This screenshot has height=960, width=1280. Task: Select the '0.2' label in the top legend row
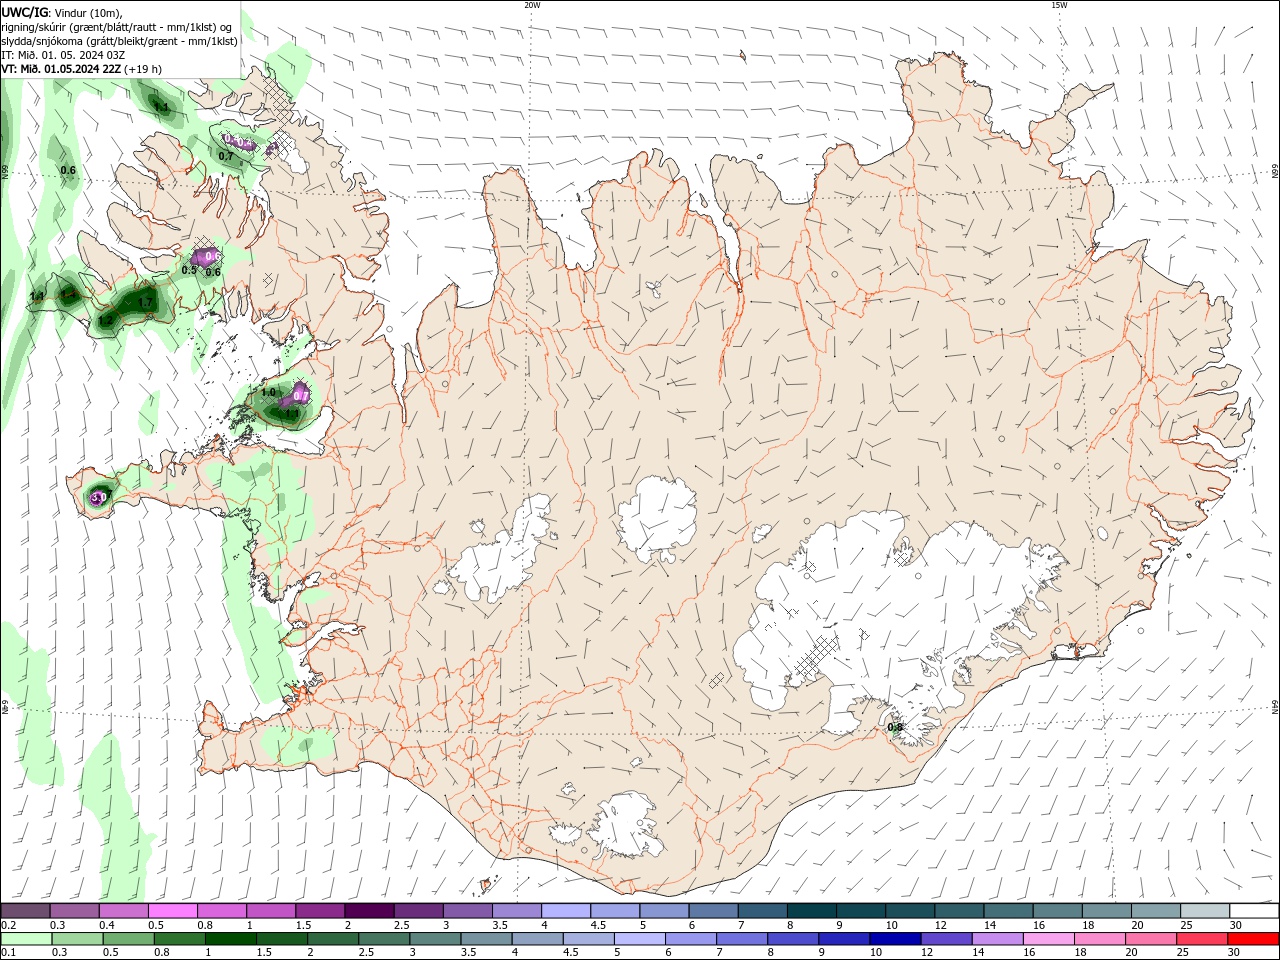point(8,925)
